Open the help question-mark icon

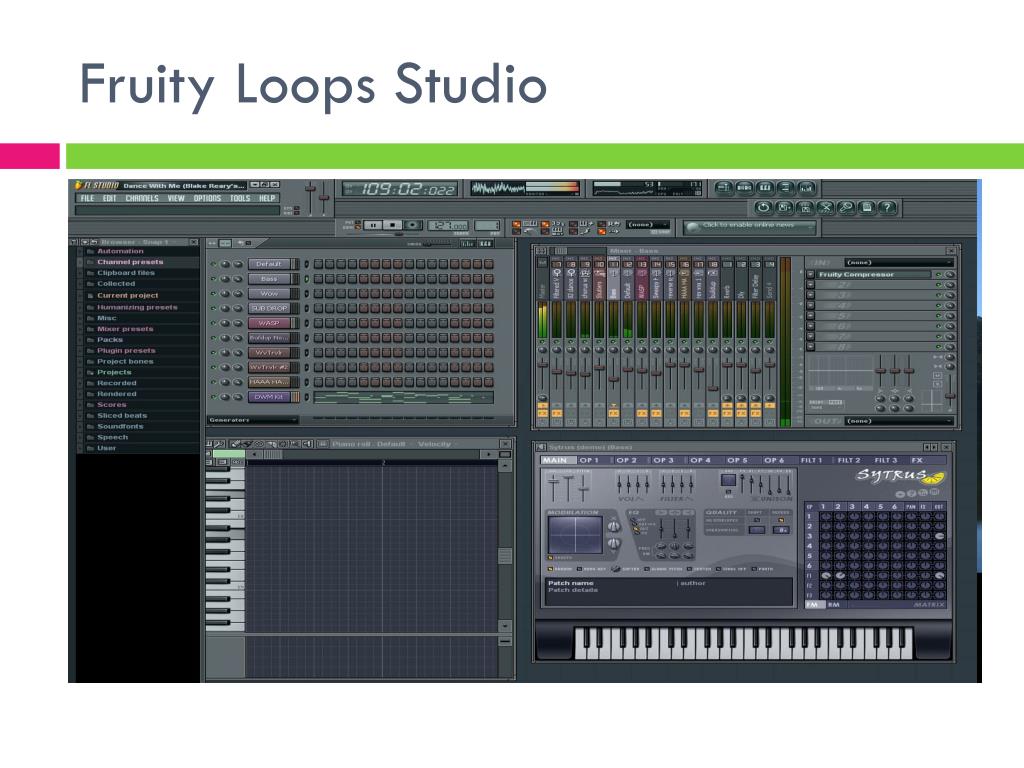tap(888, 208)
